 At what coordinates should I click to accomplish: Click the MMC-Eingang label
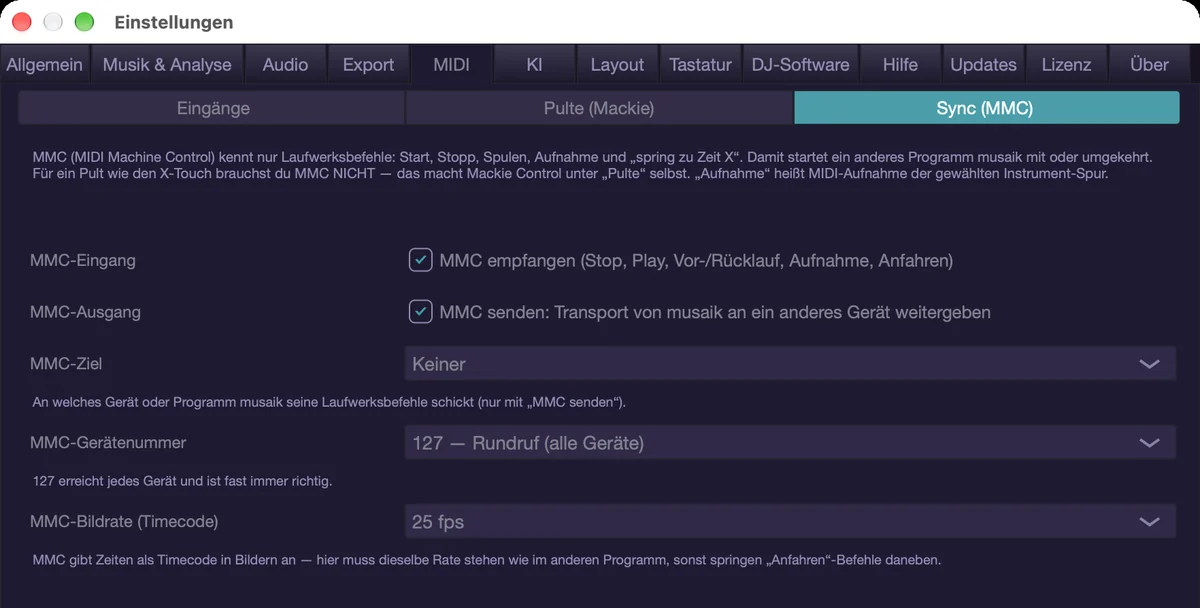83,260
